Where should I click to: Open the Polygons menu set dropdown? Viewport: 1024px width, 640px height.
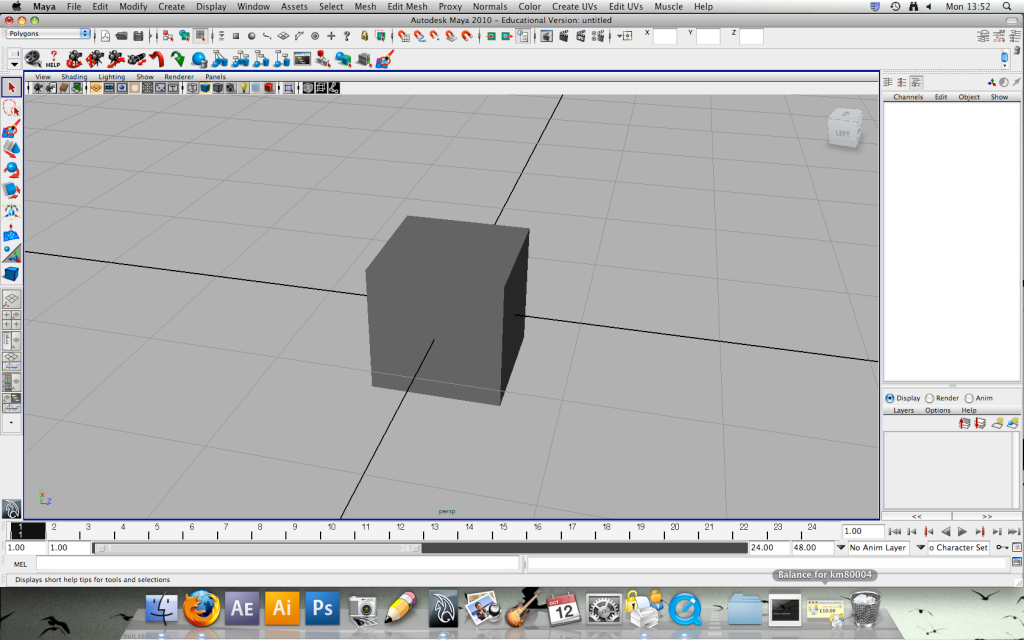click(48, 33)
